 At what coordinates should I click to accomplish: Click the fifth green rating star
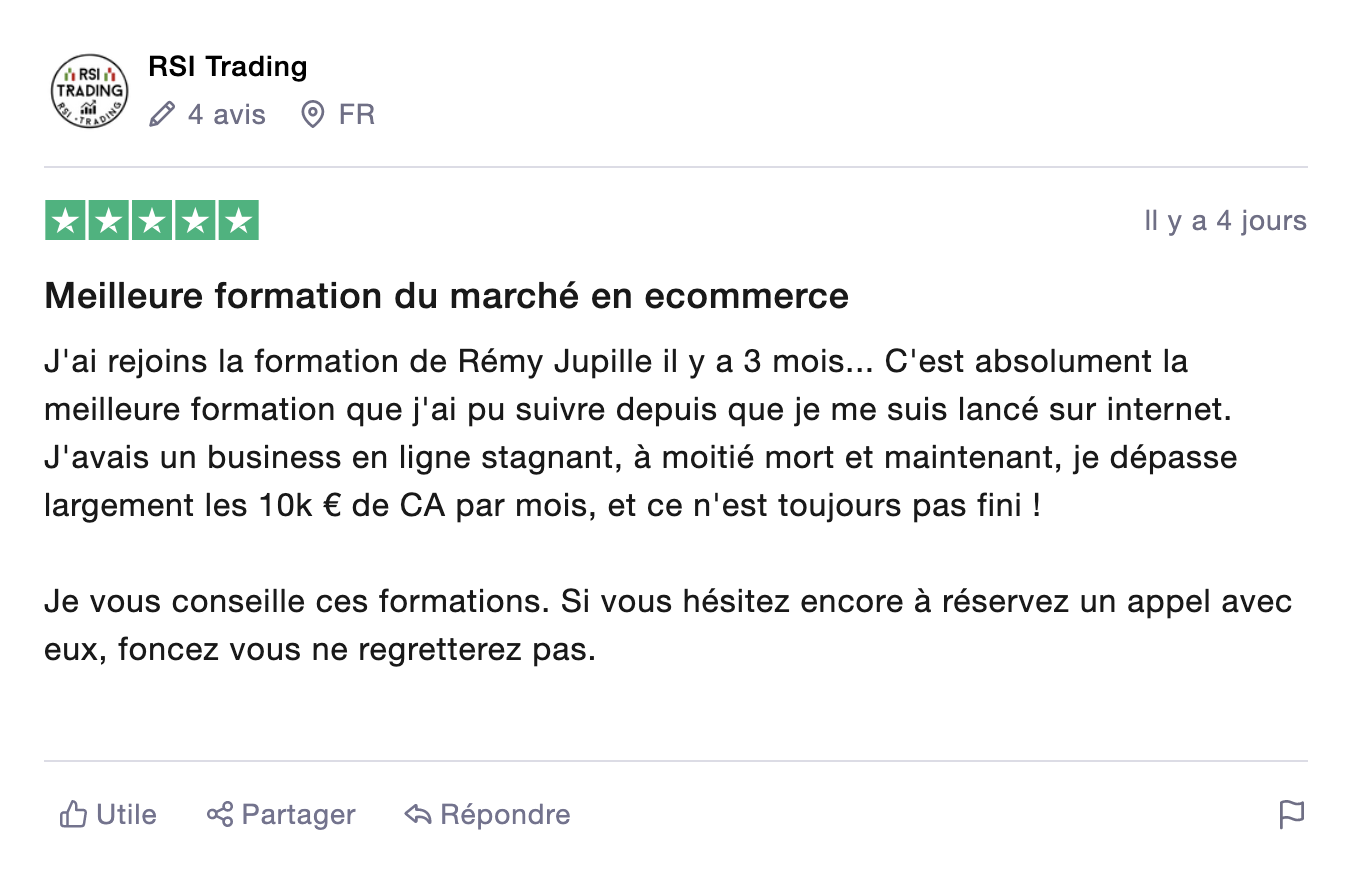[238, 221]
